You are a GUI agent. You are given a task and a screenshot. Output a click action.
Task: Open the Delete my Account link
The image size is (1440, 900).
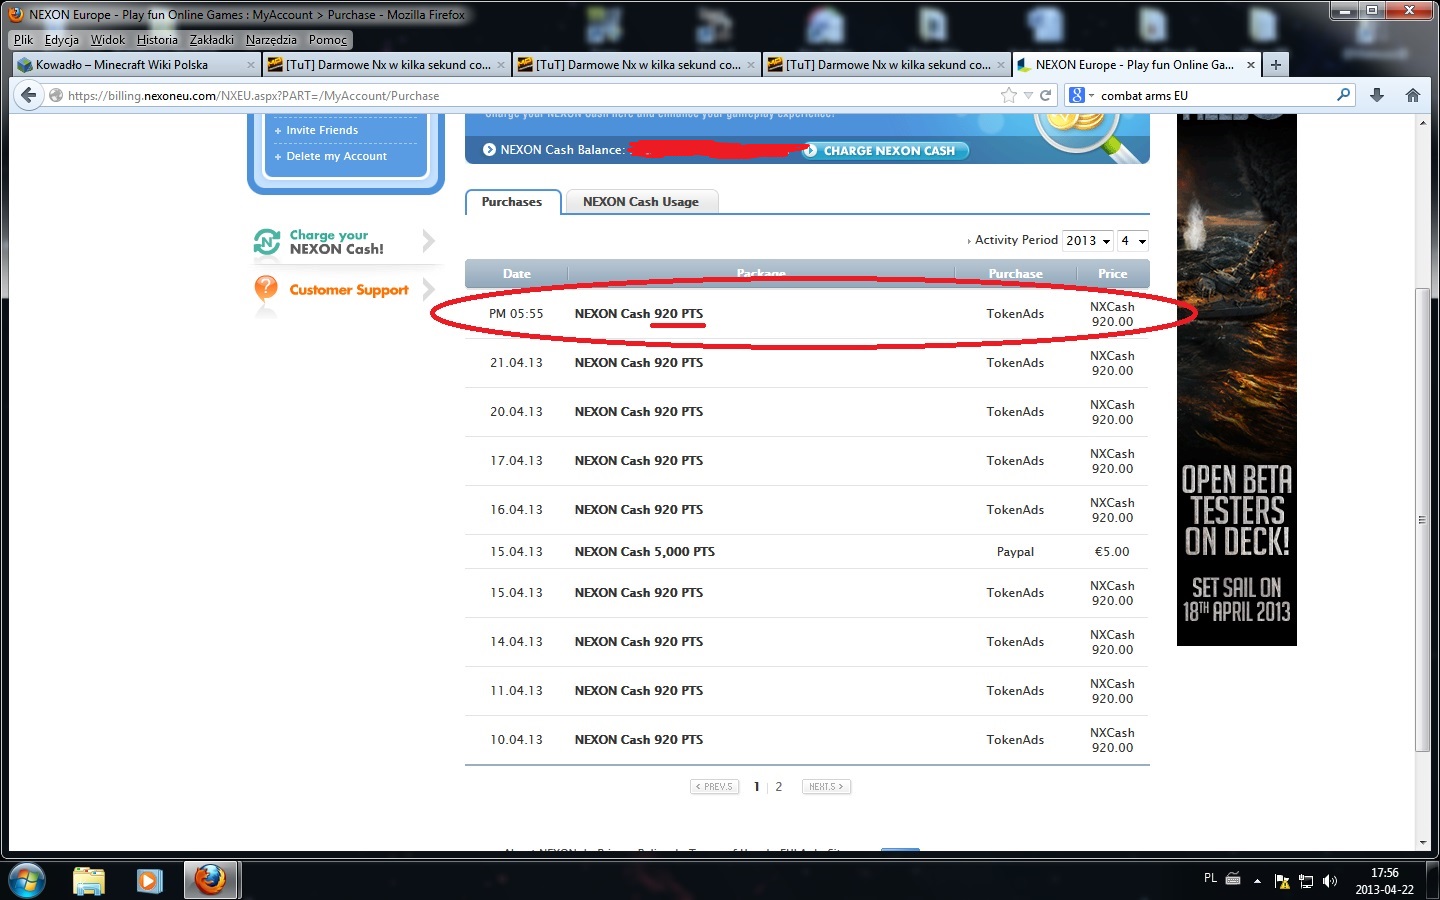(336, 156)
